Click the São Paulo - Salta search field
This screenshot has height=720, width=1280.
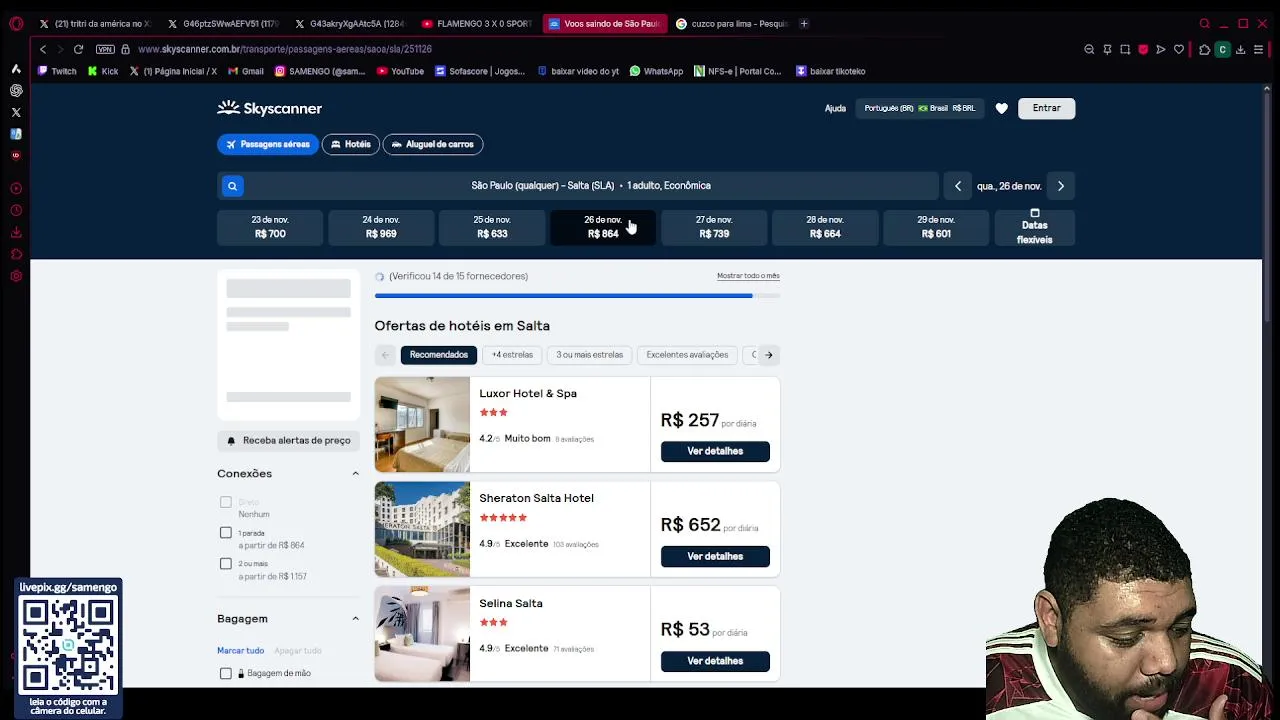(x=591, y=186)
